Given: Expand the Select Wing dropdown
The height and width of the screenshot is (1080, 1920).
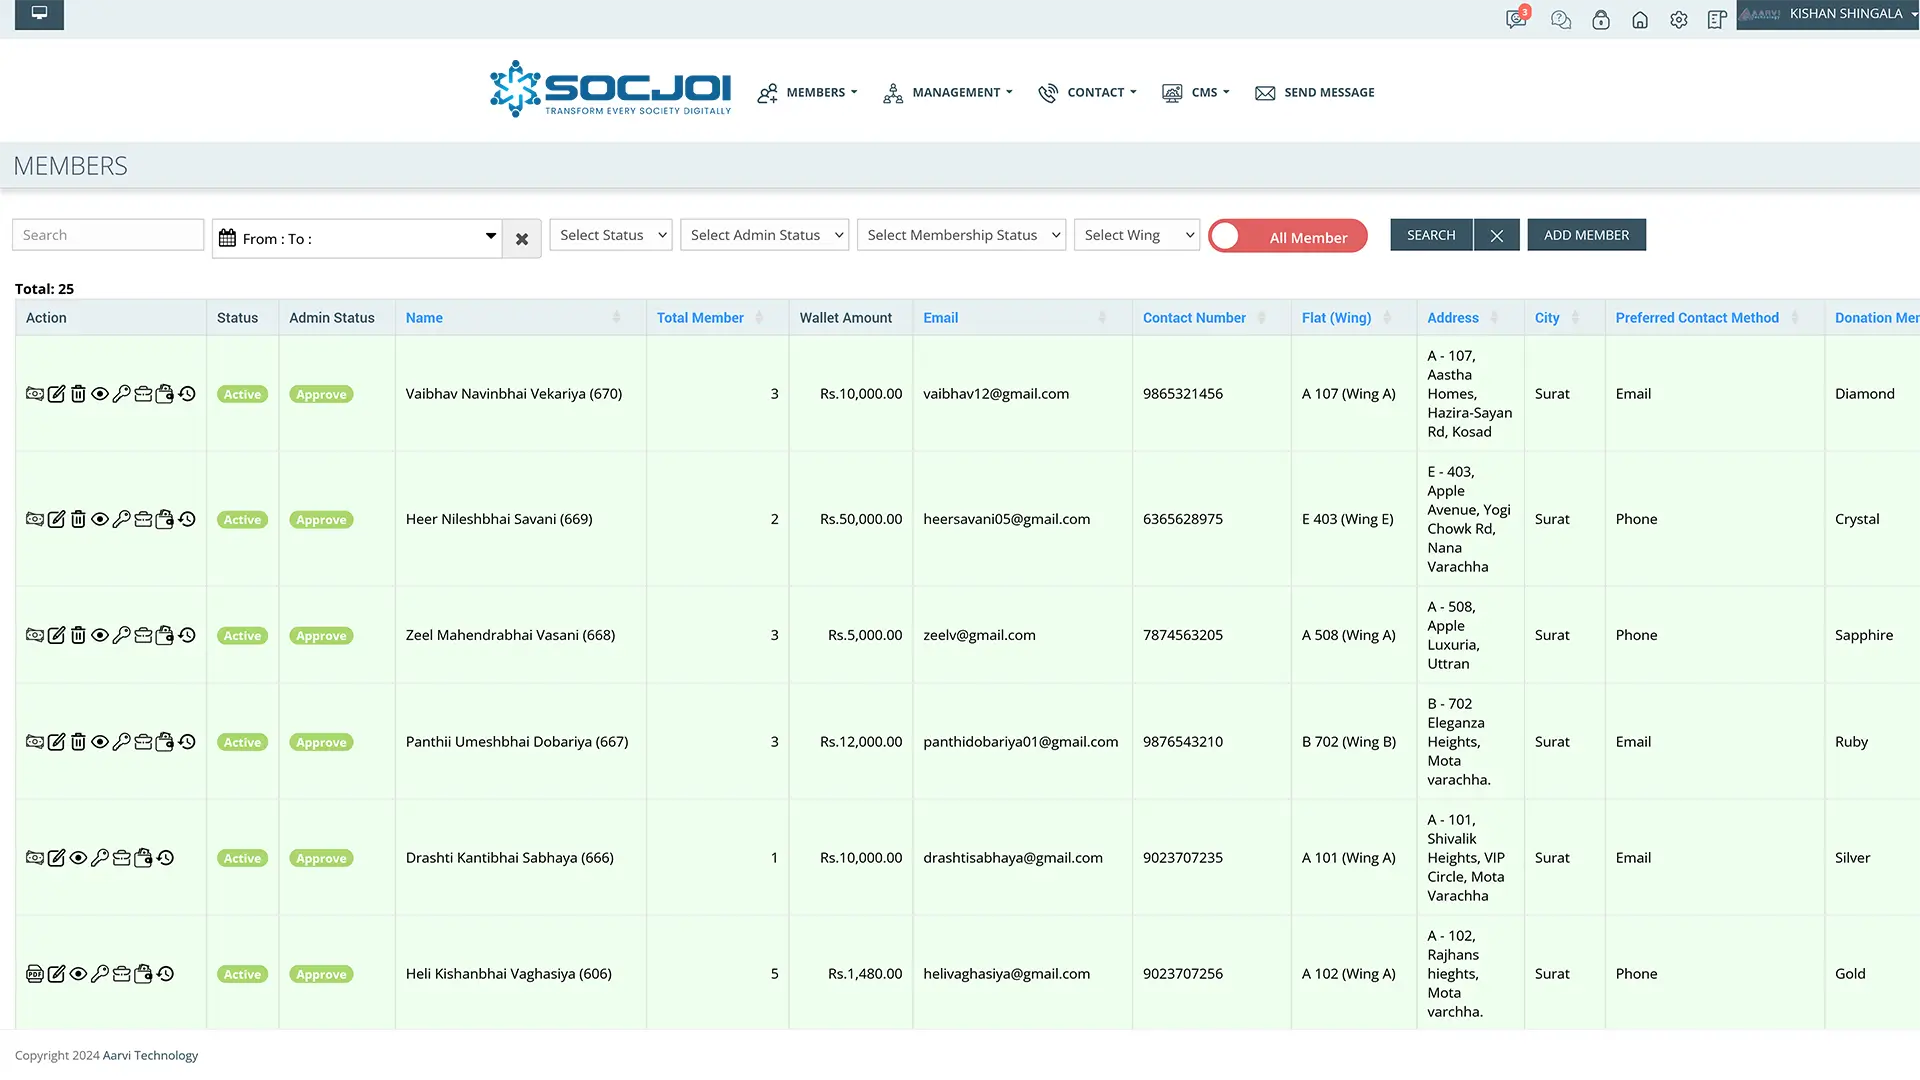Looking at the screenshot, I should pos(1136,234).
